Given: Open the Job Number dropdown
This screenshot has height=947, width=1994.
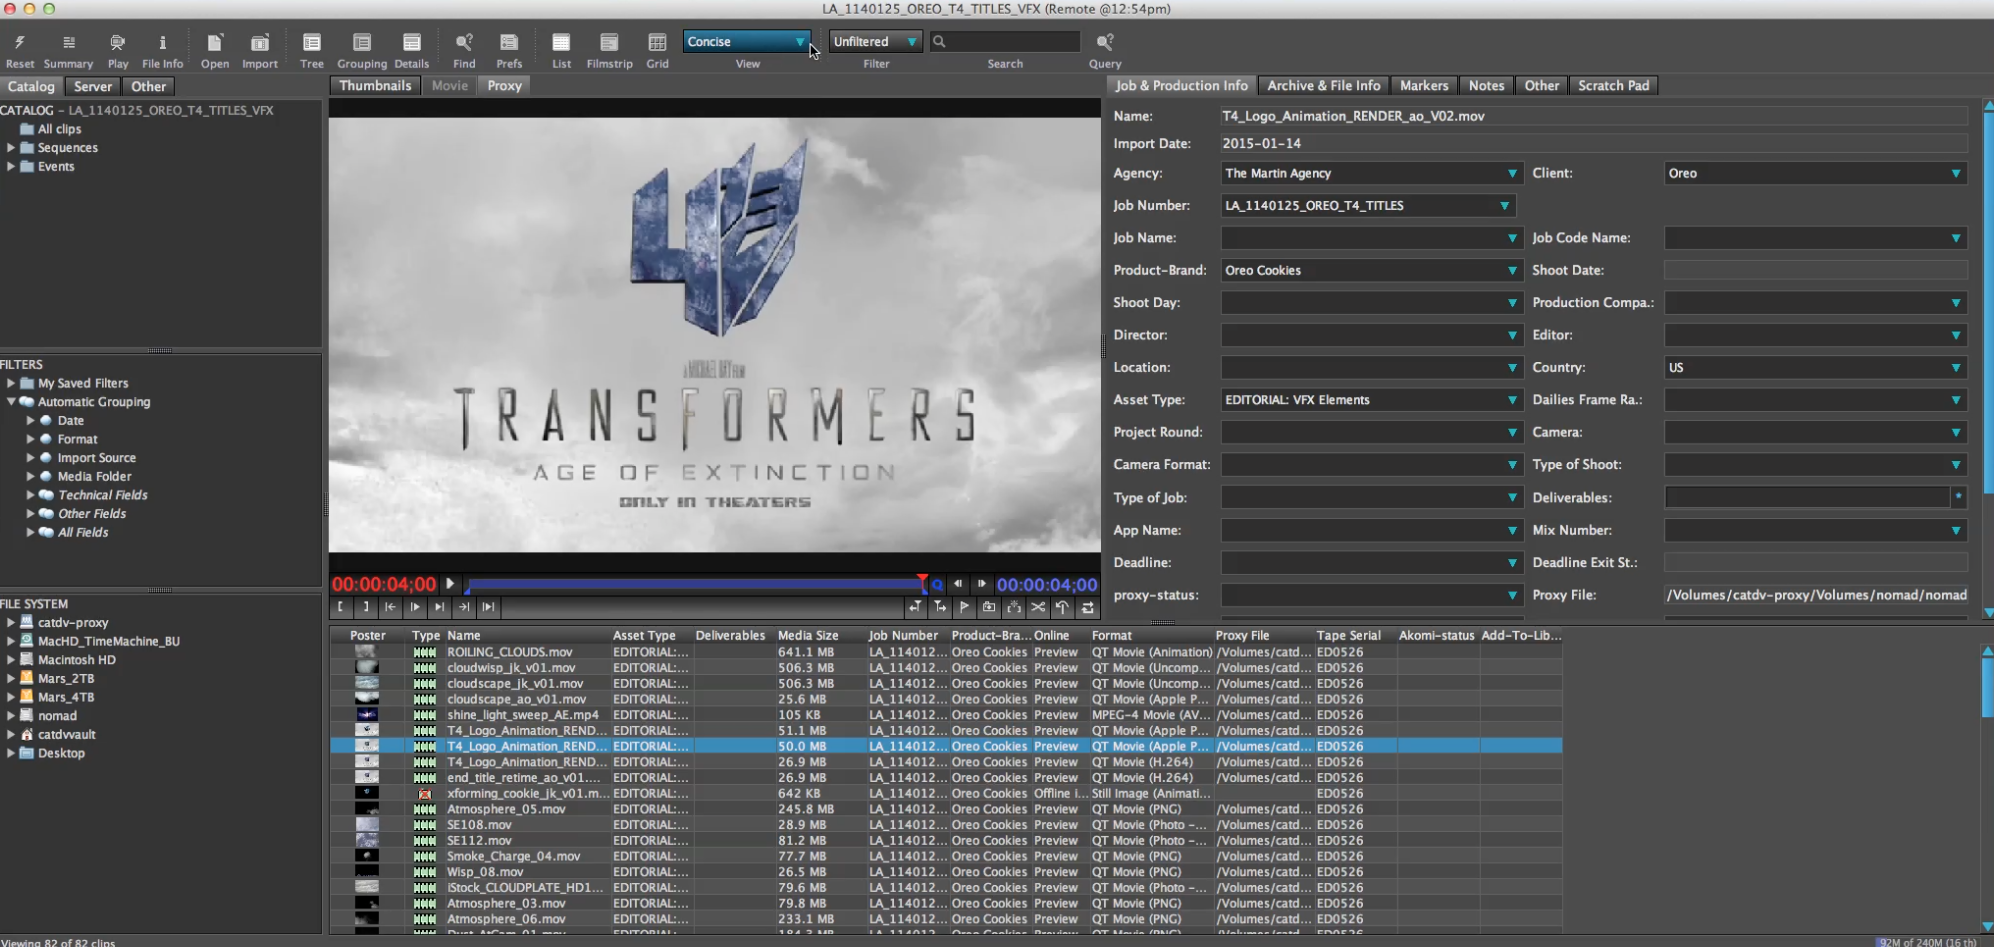Looking at the screenshot, I should point(1368,206).
